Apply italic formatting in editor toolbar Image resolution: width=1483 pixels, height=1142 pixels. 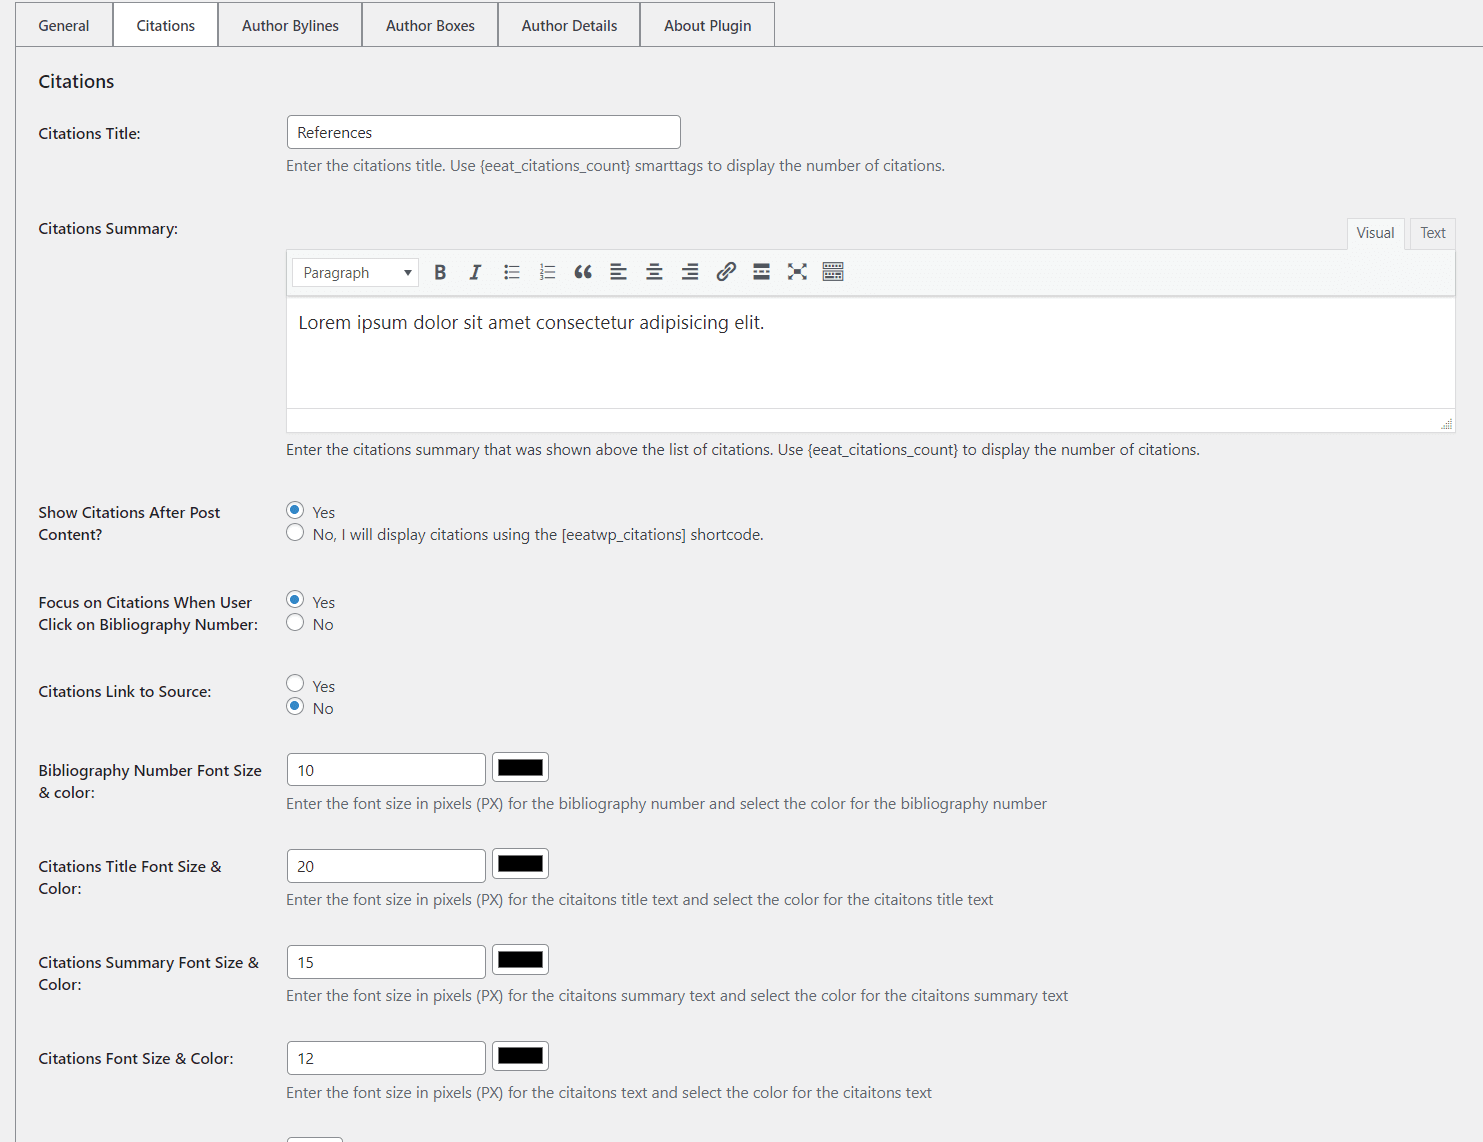(x=475, y=272)
